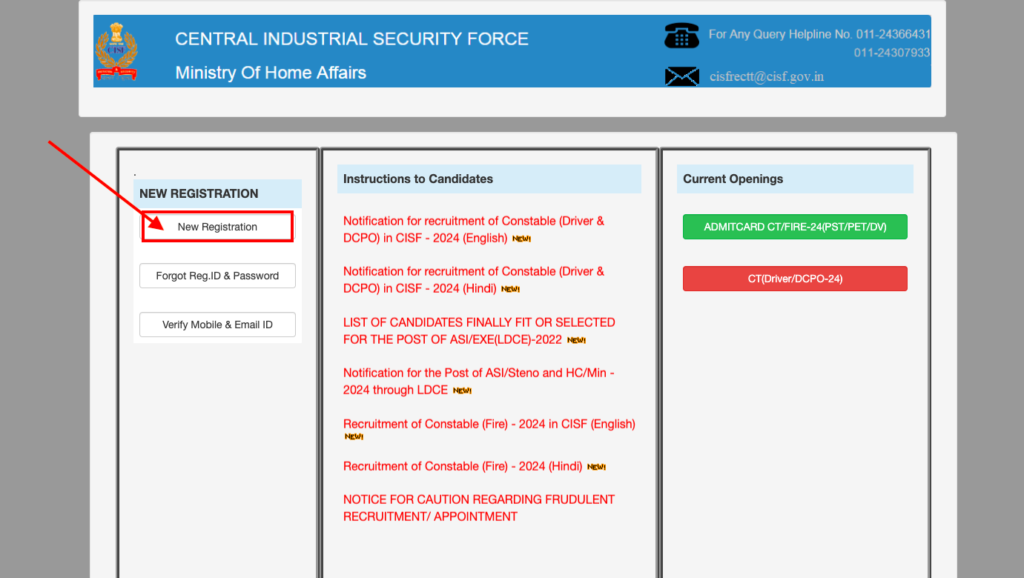Click the CISF emblem logo
1024x578 pixels.
pos(116,51)
